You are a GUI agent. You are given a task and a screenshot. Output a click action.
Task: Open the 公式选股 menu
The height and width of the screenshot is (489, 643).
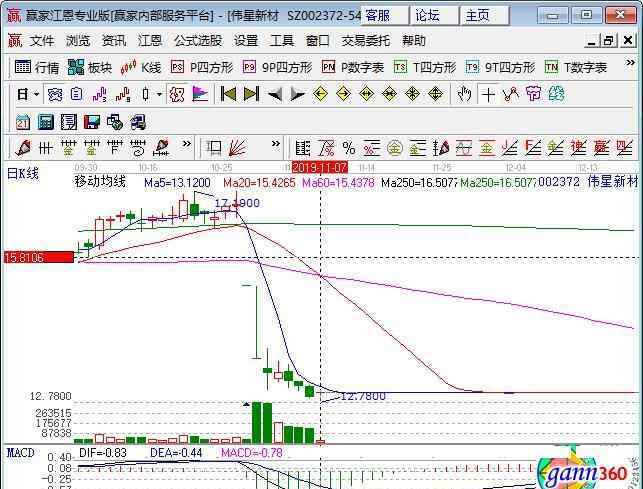(198, 41)
